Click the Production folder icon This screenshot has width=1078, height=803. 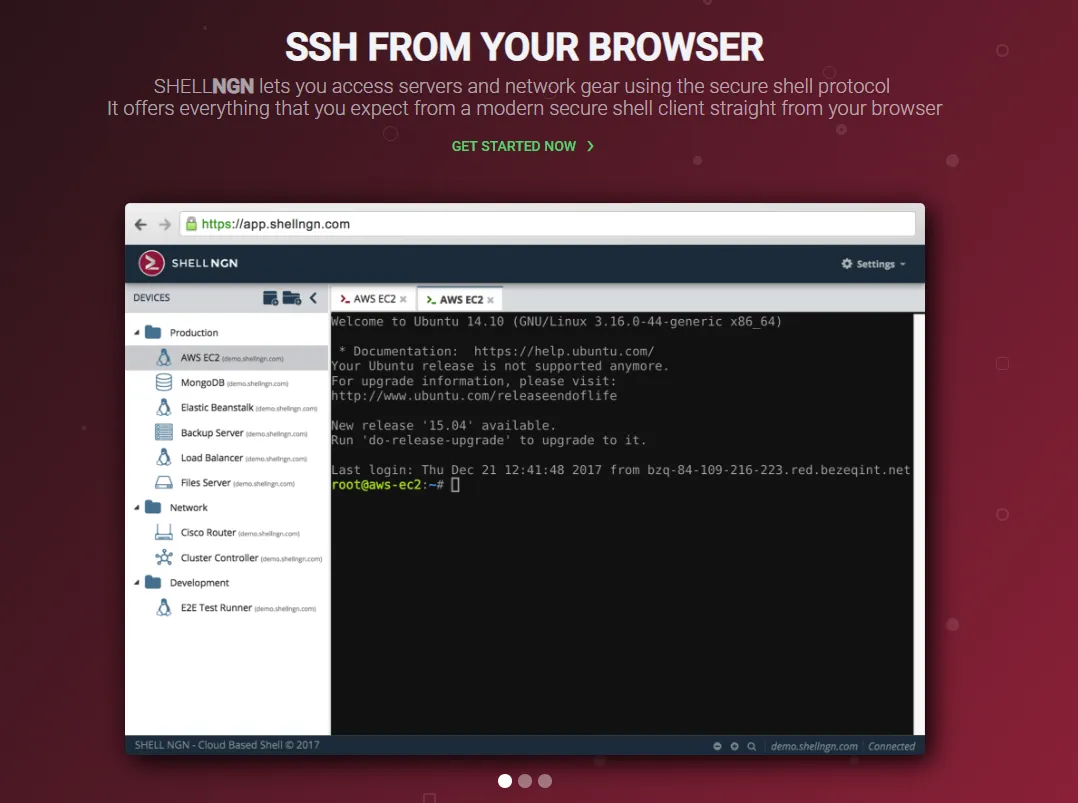[x=153, y=332]
